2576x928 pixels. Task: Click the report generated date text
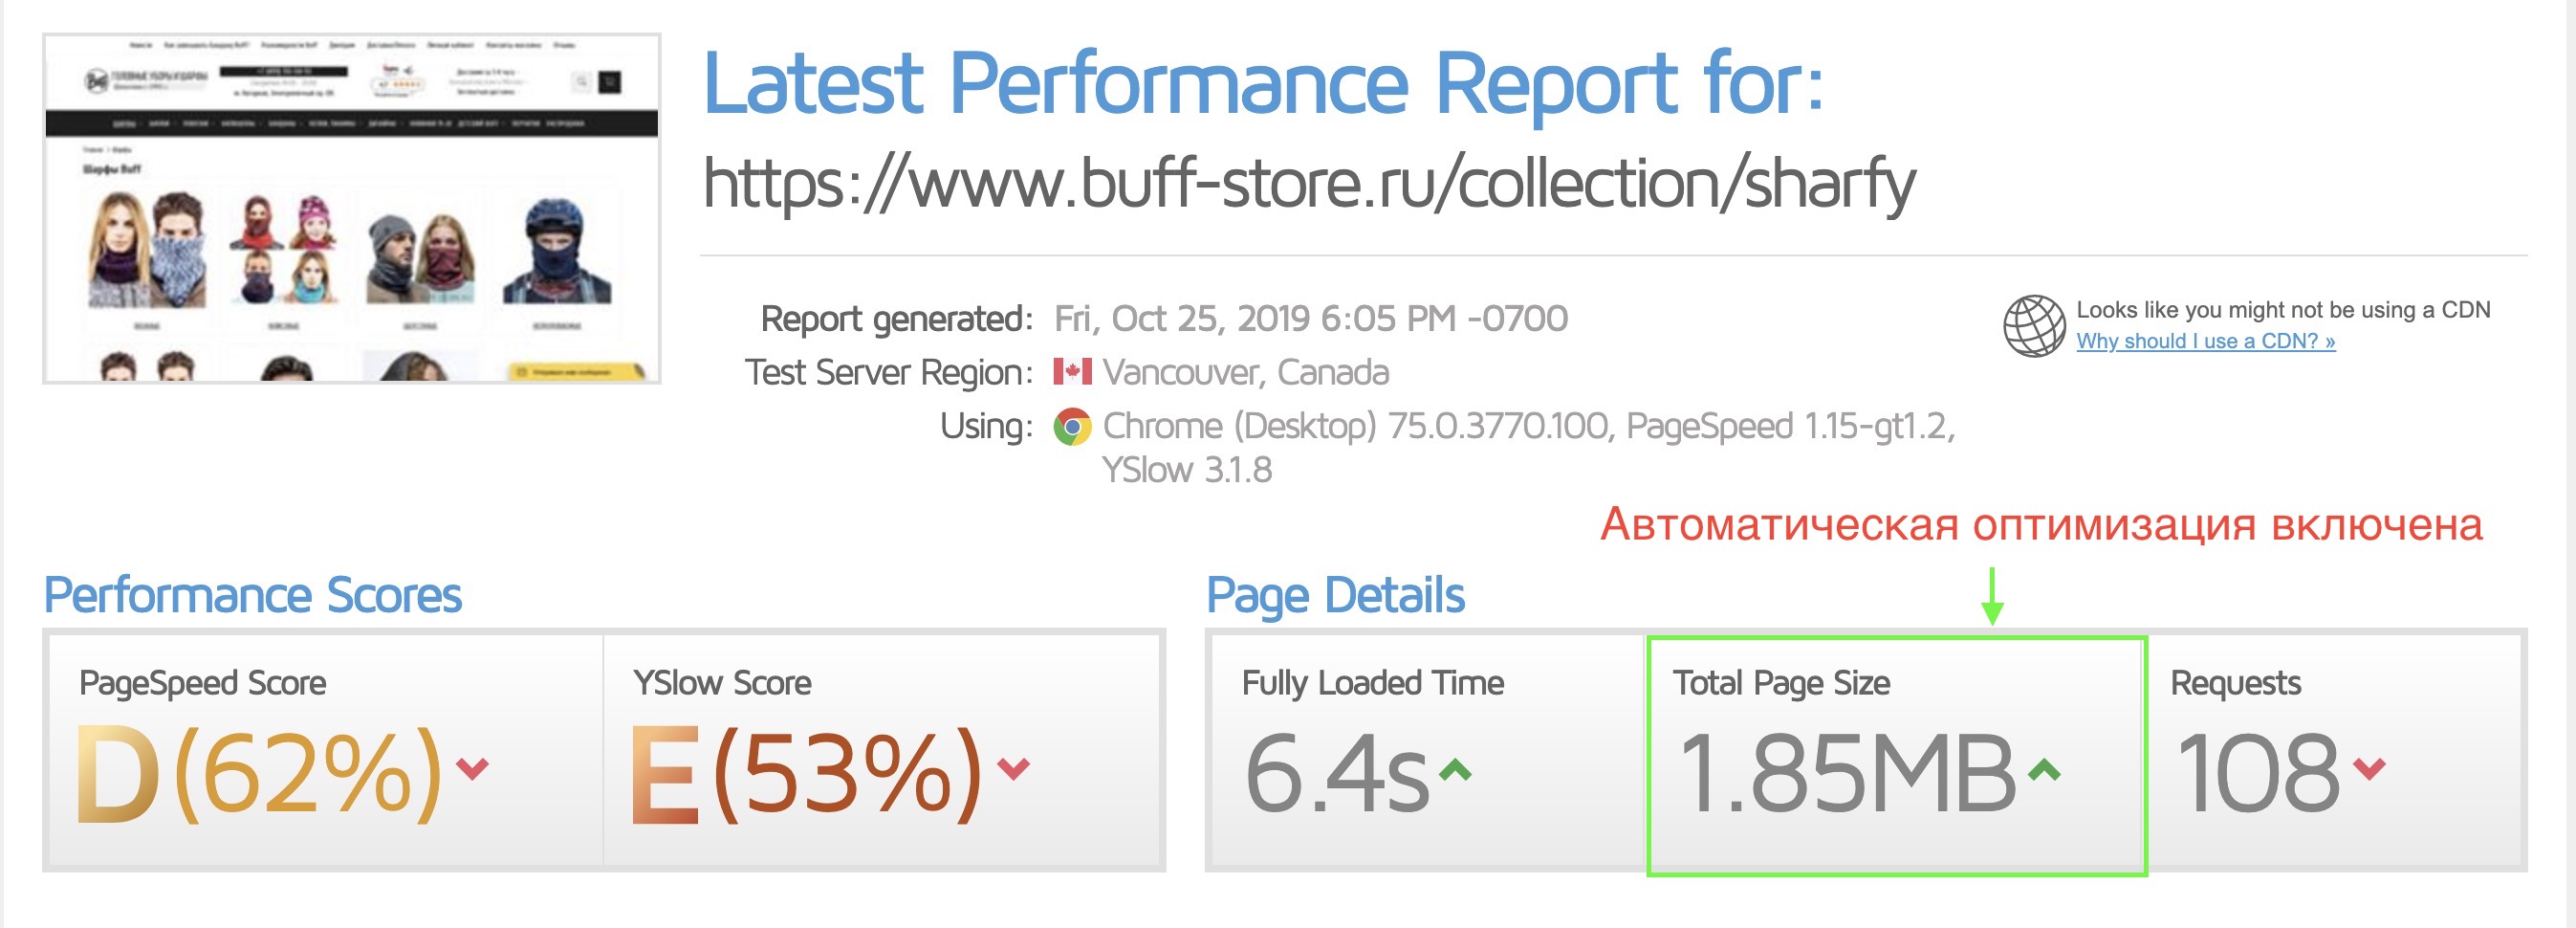pyautogui.click(x=1310, y=319)
